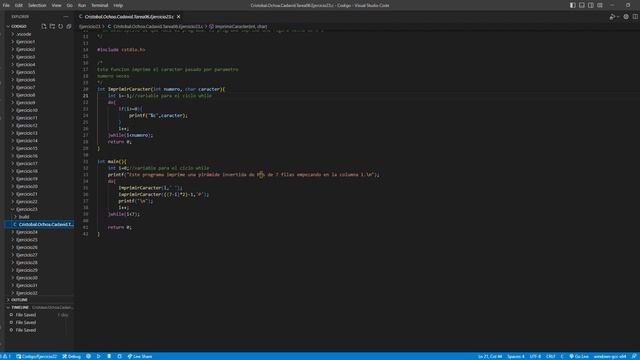Change the CRLF line ending setting
Screen dimensions: 640x360
coord(551,356)
